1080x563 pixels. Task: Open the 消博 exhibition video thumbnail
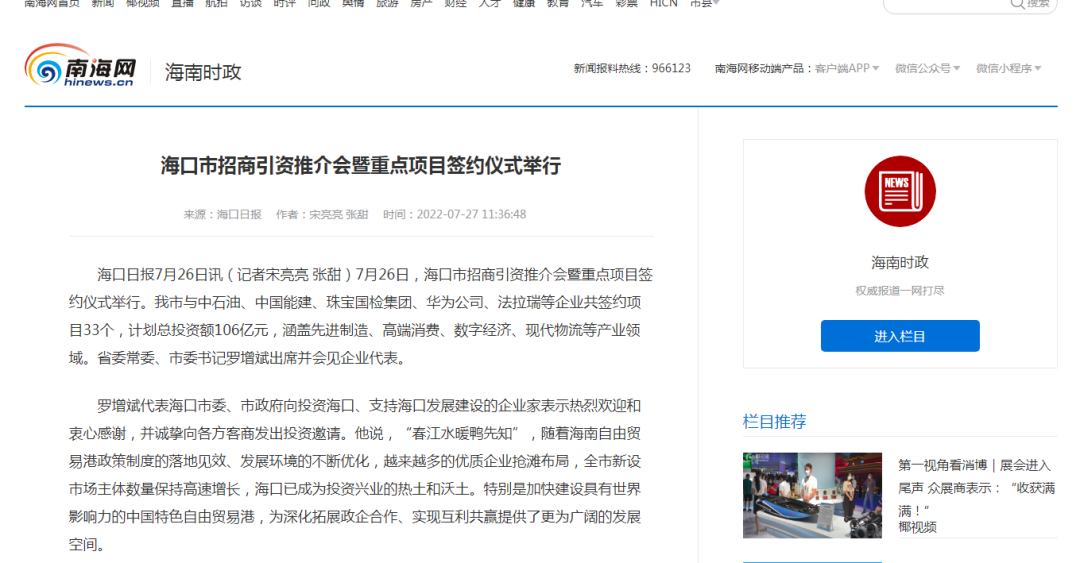812,495
